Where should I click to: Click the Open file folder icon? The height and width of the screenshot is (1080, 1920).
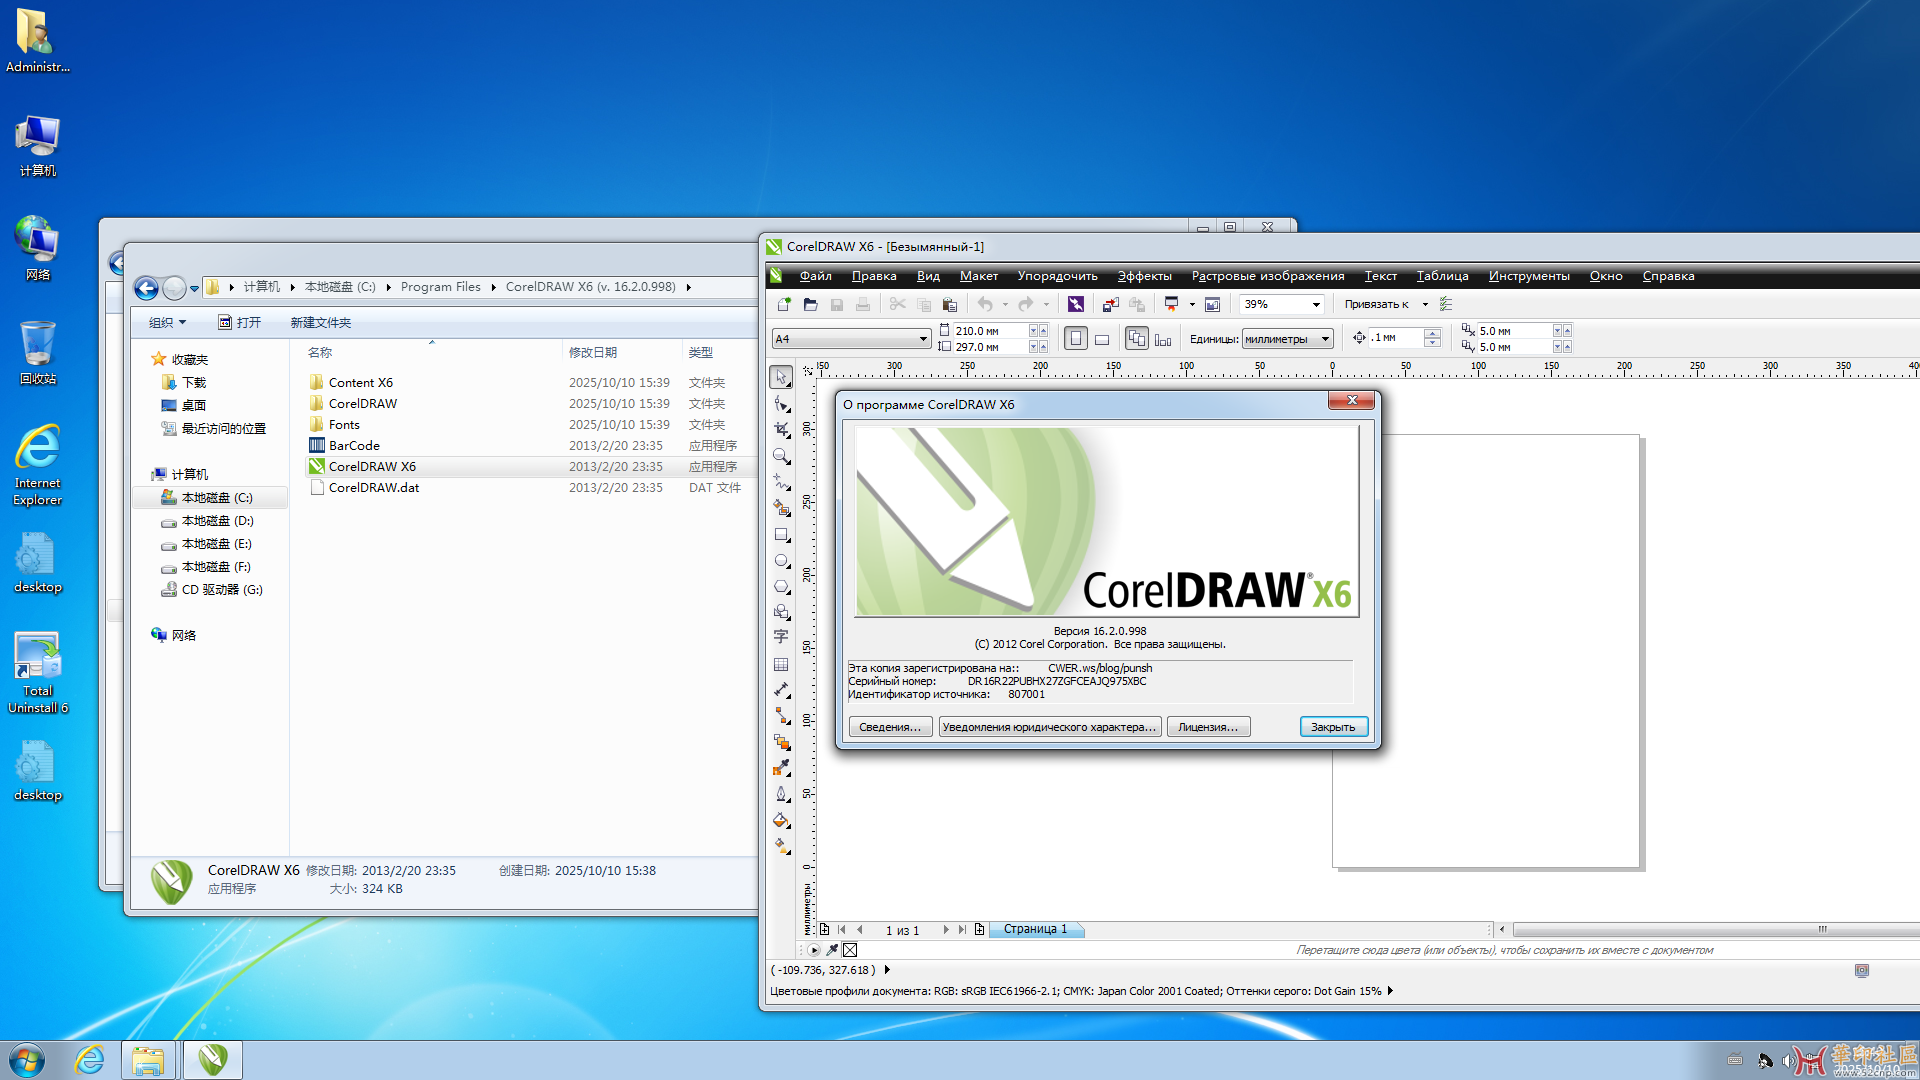pos(810,304)
